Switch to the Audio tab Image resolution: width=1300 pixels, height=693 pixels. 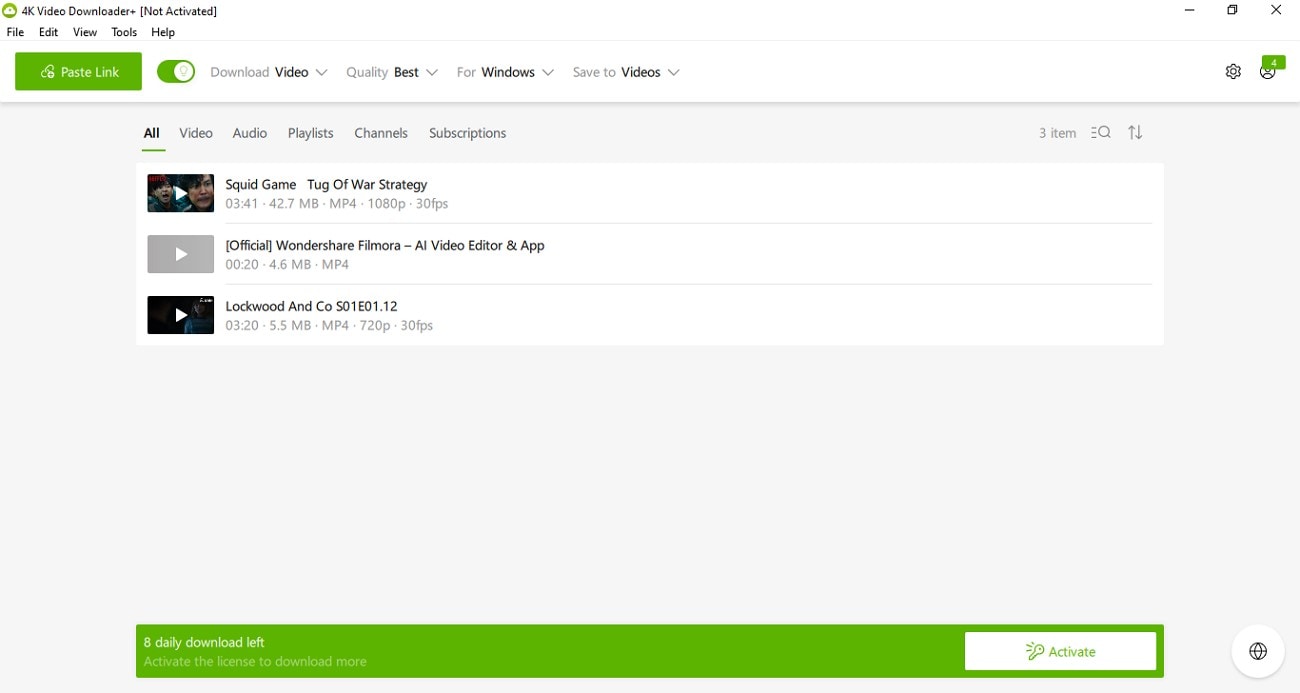tap(250, 133)
